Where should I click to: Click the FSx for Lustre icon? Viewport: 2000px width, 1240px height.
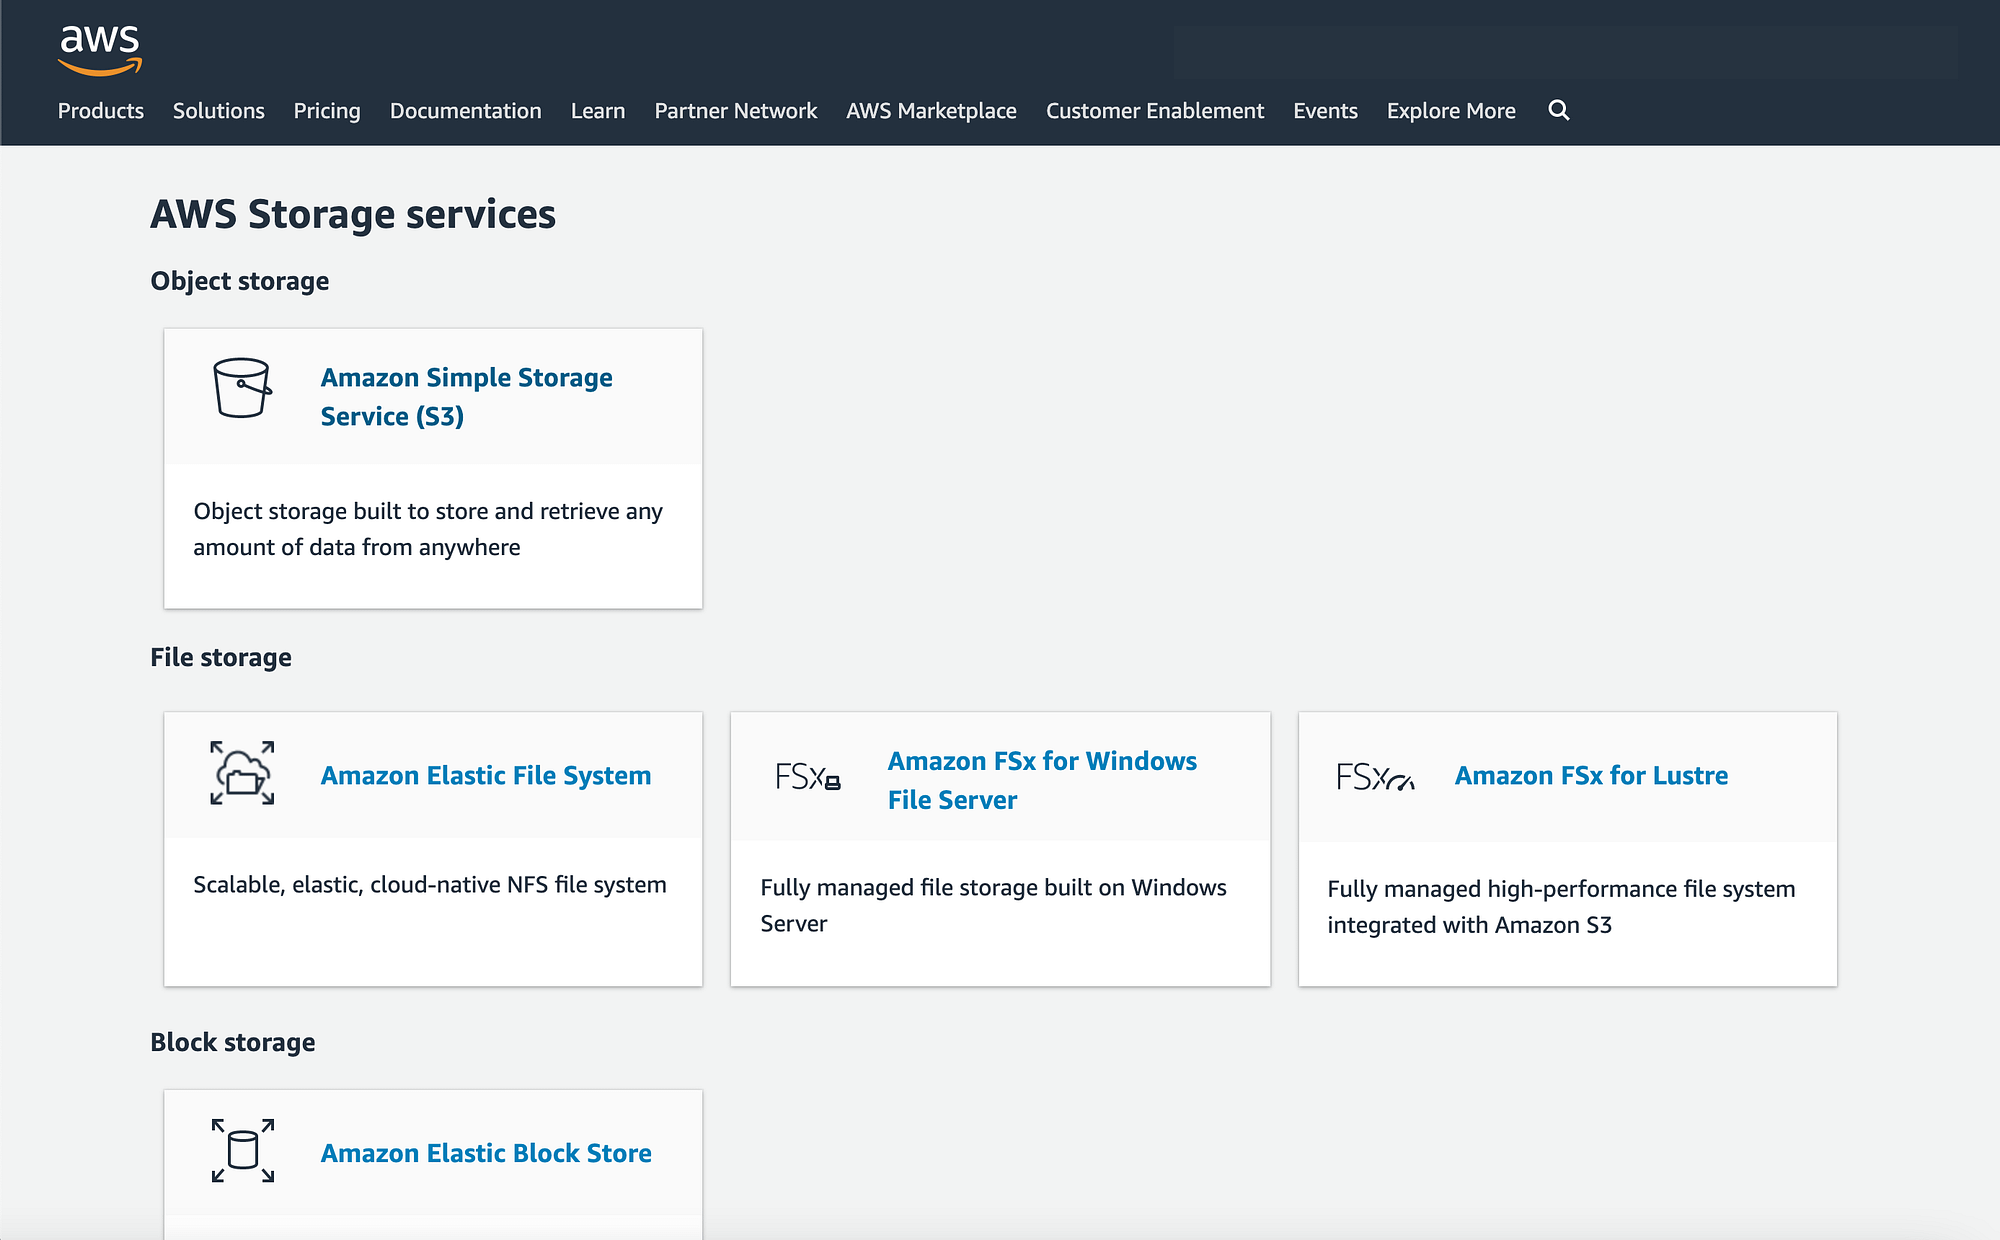click(1375, 777)
